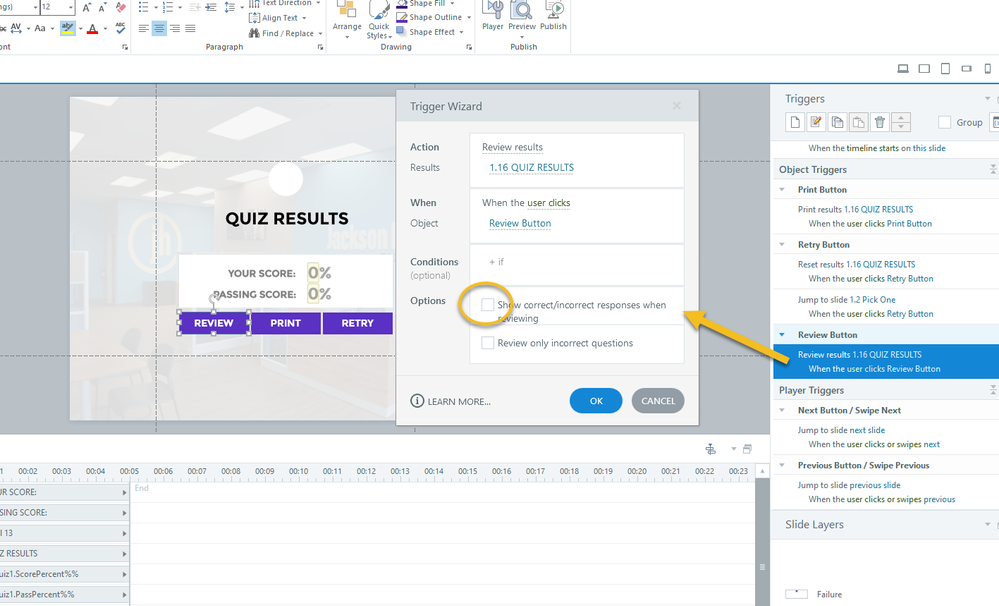Increase font size with grow icon
Screen dimensions: 999x606
click(87, 8)
